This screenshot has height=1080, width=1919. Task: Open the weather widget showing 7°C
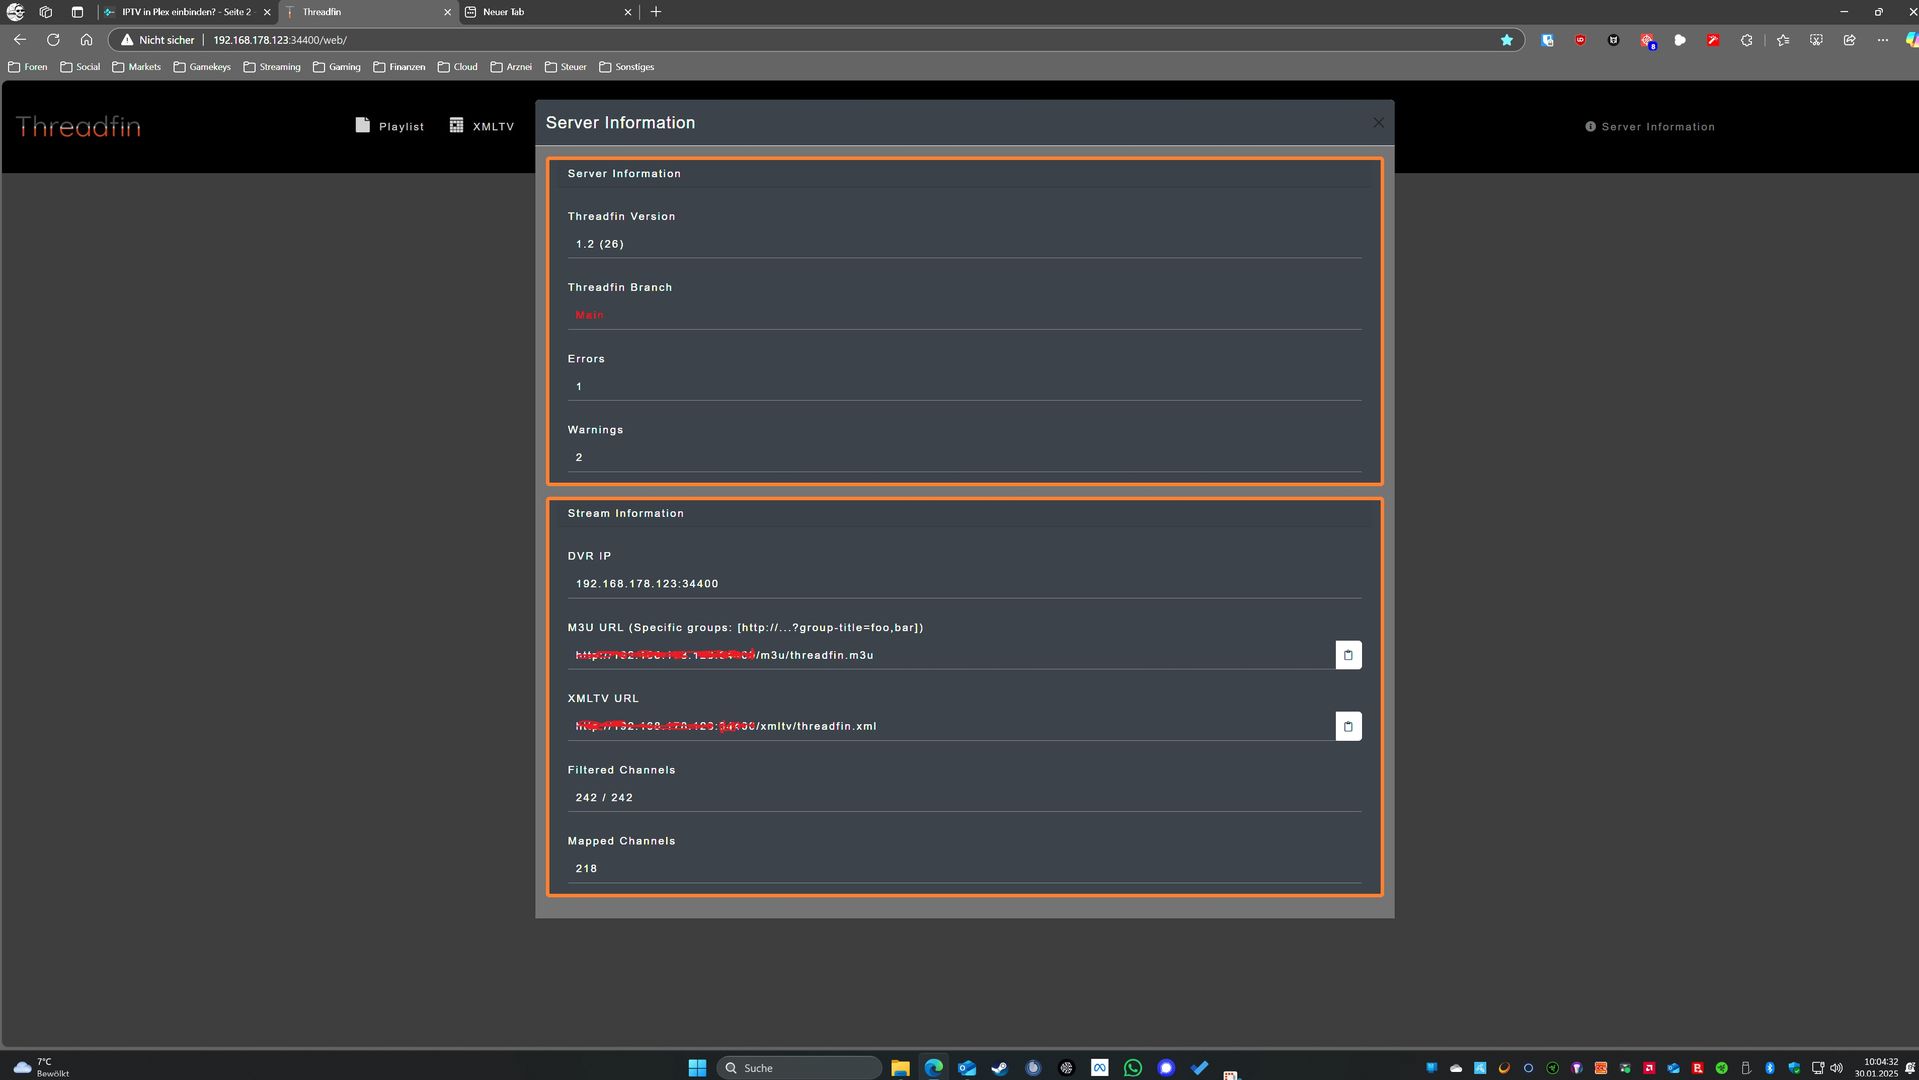point(40,1067)
